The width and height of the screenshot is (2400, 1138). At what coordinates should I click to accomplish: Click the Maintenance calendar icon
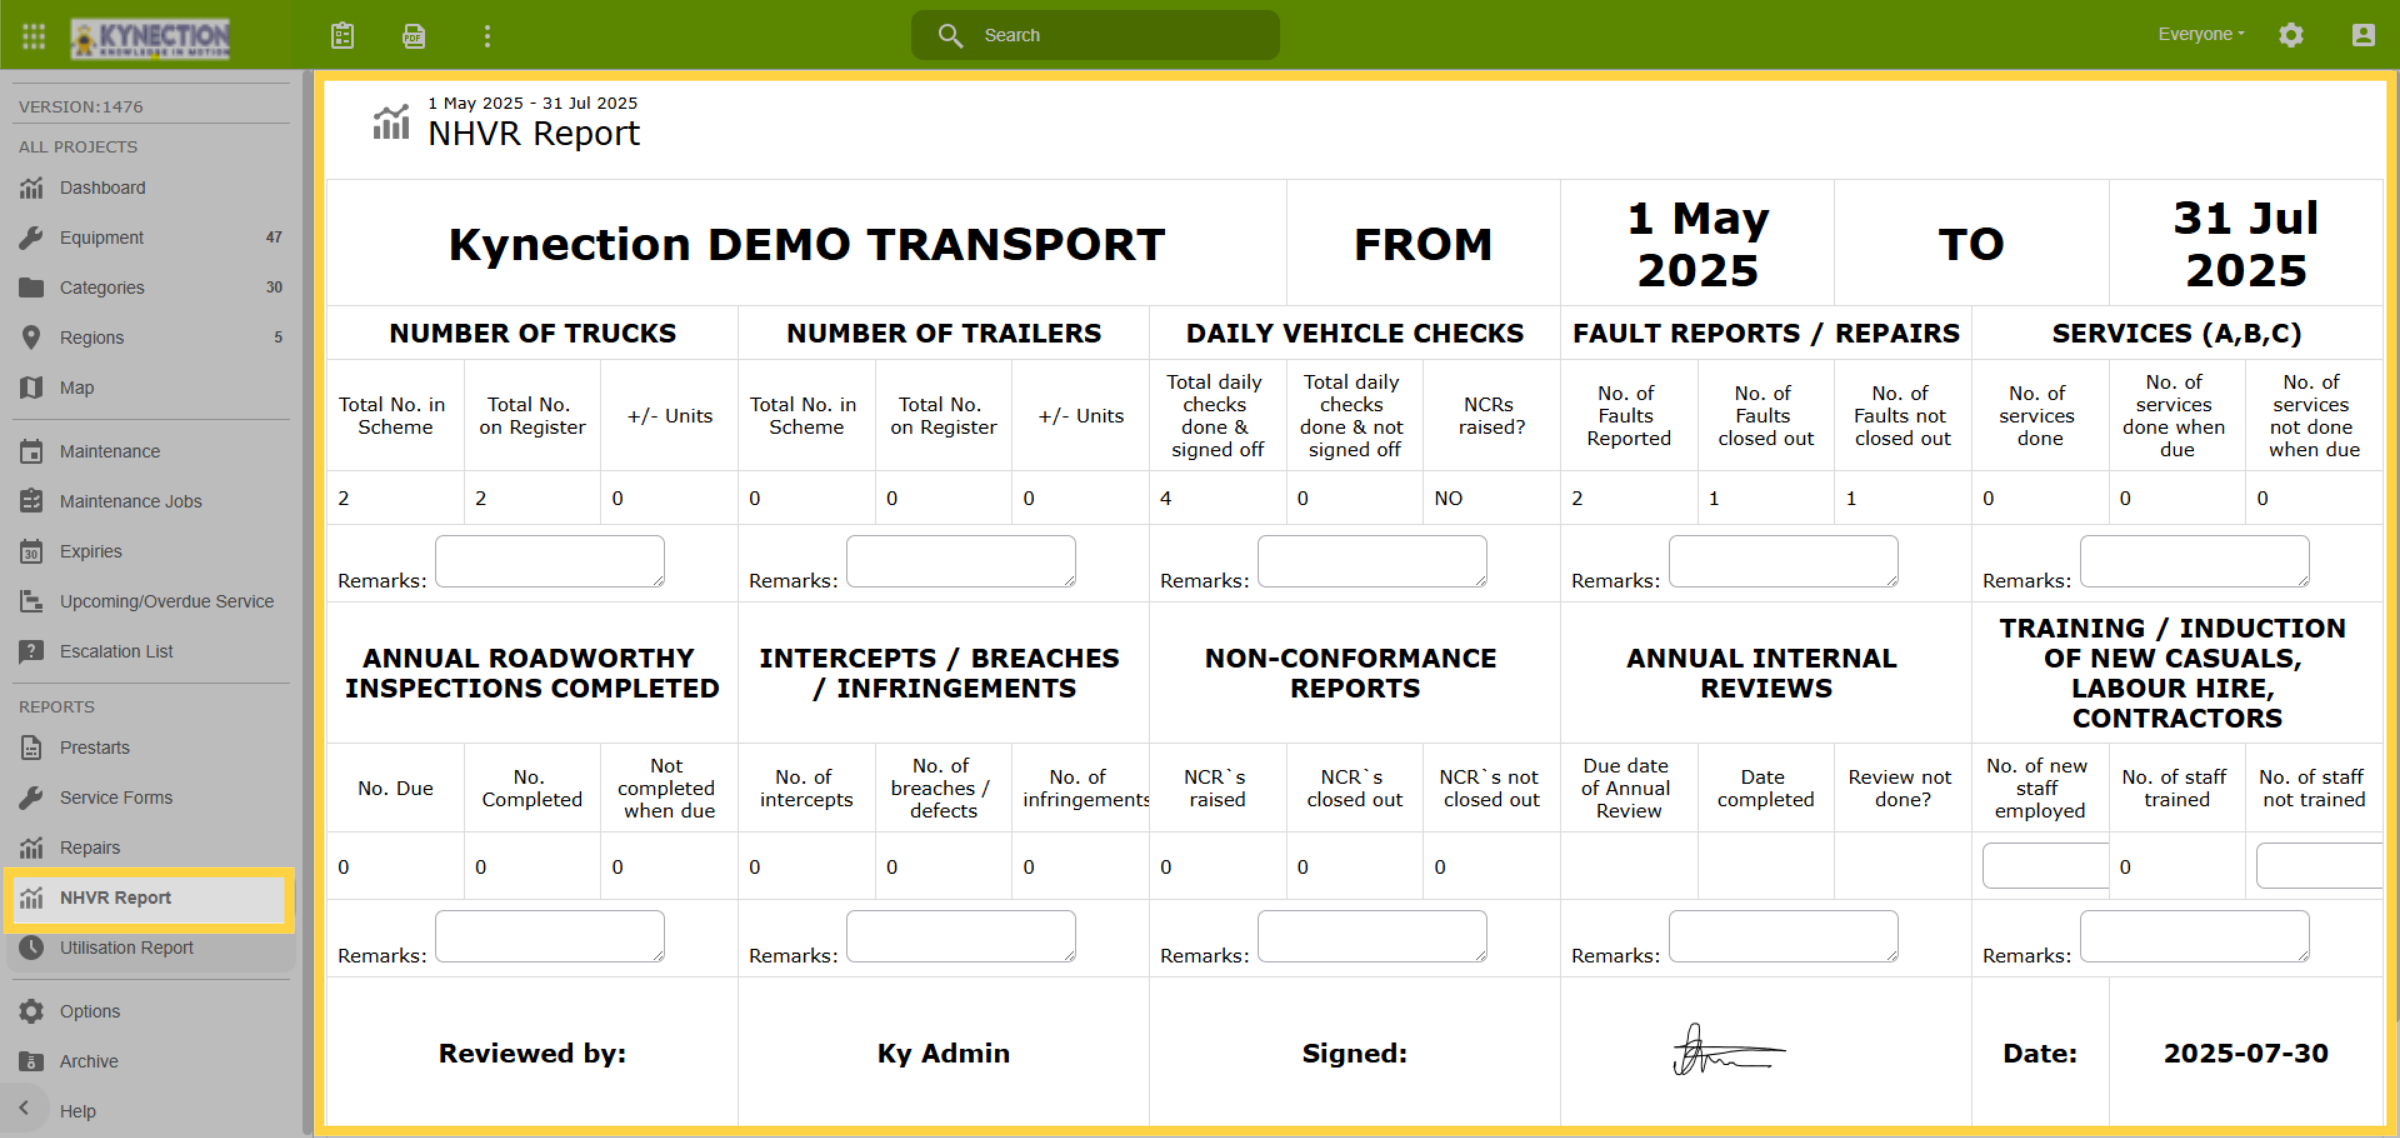click(32, 452)
